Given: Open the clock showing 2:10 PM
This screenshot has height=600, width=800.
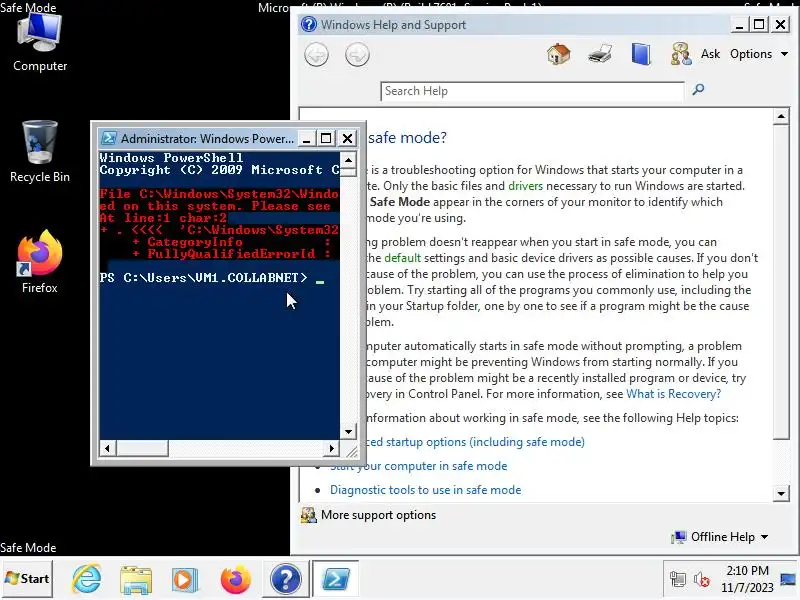Looking at the screenshot, I should coord(747,579).
